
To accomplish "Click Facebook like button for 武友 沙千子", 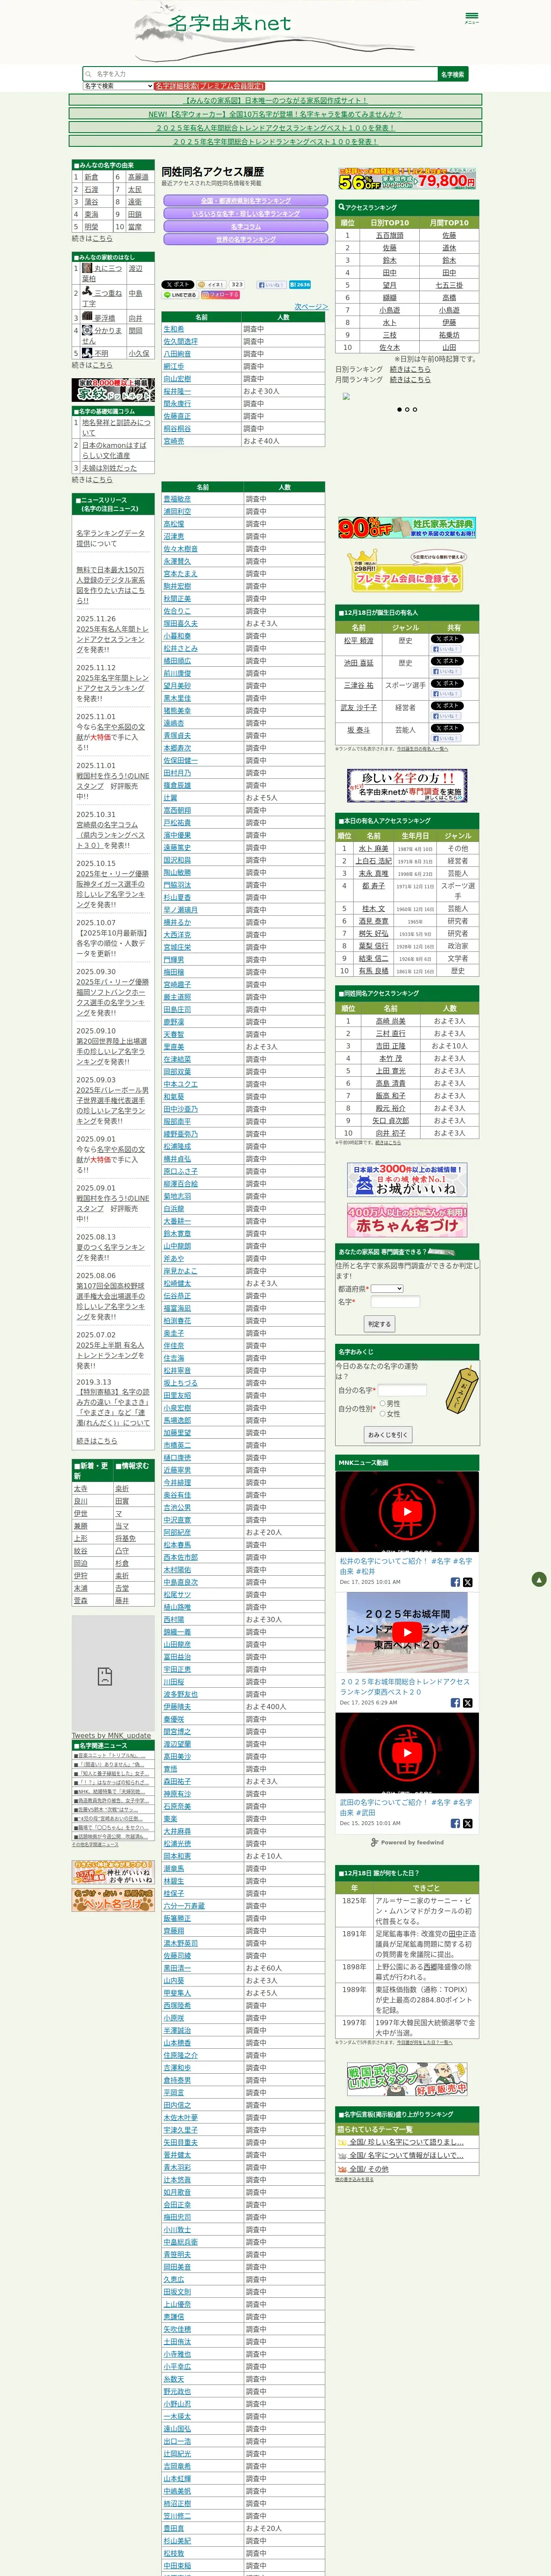I will [446, 716].
